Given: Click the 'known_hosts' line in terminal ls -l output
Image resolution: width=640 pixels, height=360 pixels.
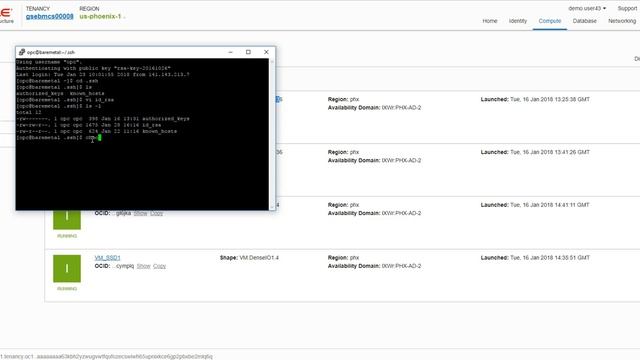Looking at the screenshot, I should tap(97, 131).
